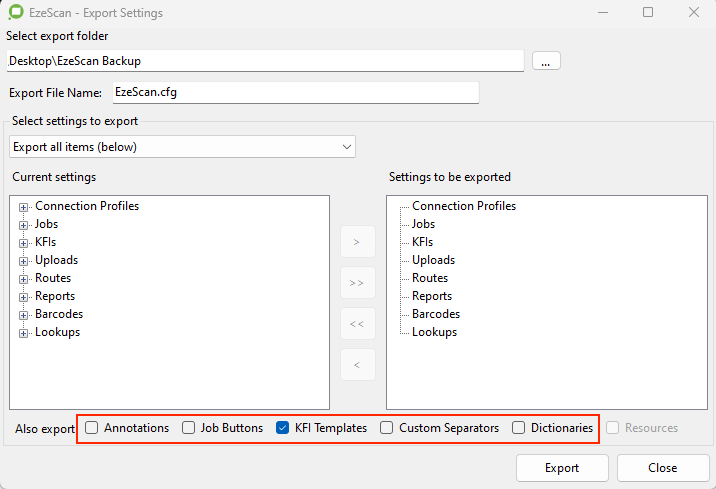Enable the Custom Separators checkbox
Screen dimensions: 716x489
tap(387, 428)
